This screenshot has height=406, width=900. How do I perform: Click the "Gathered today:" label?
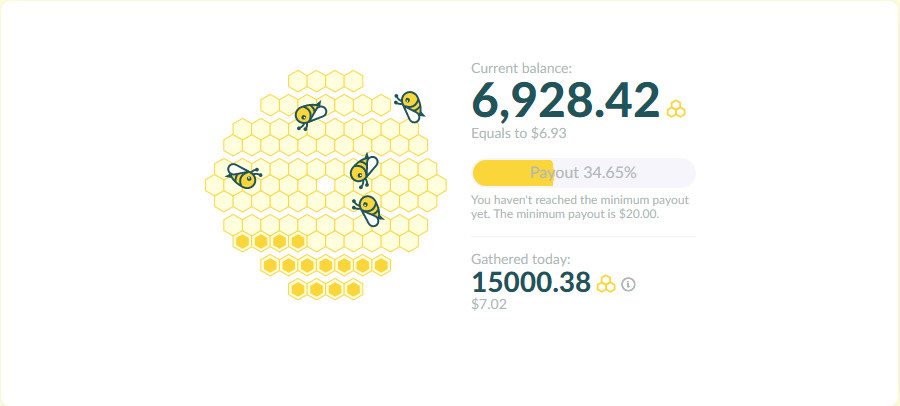coord(521,259)
